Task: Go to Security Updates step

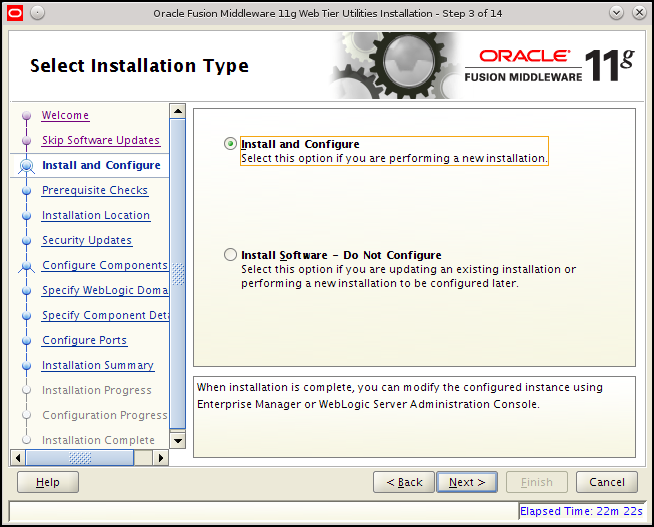Action: click(x=87, y=240)
